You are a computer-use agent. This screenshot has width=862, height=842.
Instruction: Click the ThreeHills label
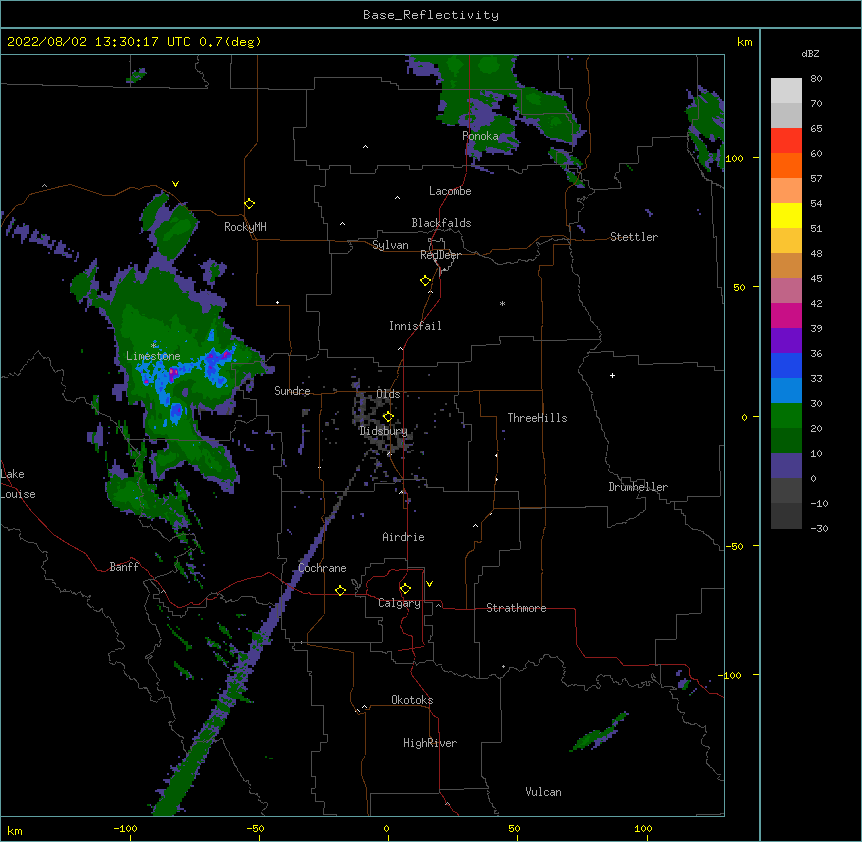coord(537,418)
